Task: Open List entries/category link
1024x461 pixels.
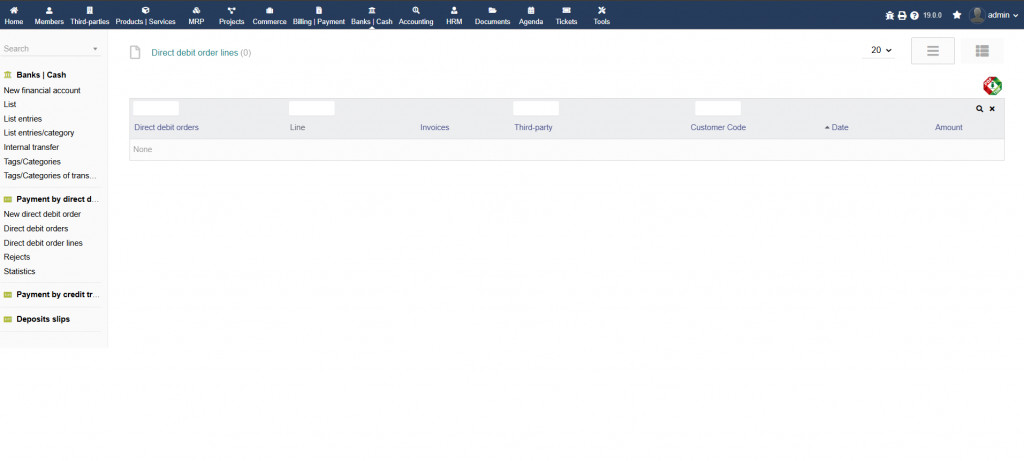Action: pos(39,133)
